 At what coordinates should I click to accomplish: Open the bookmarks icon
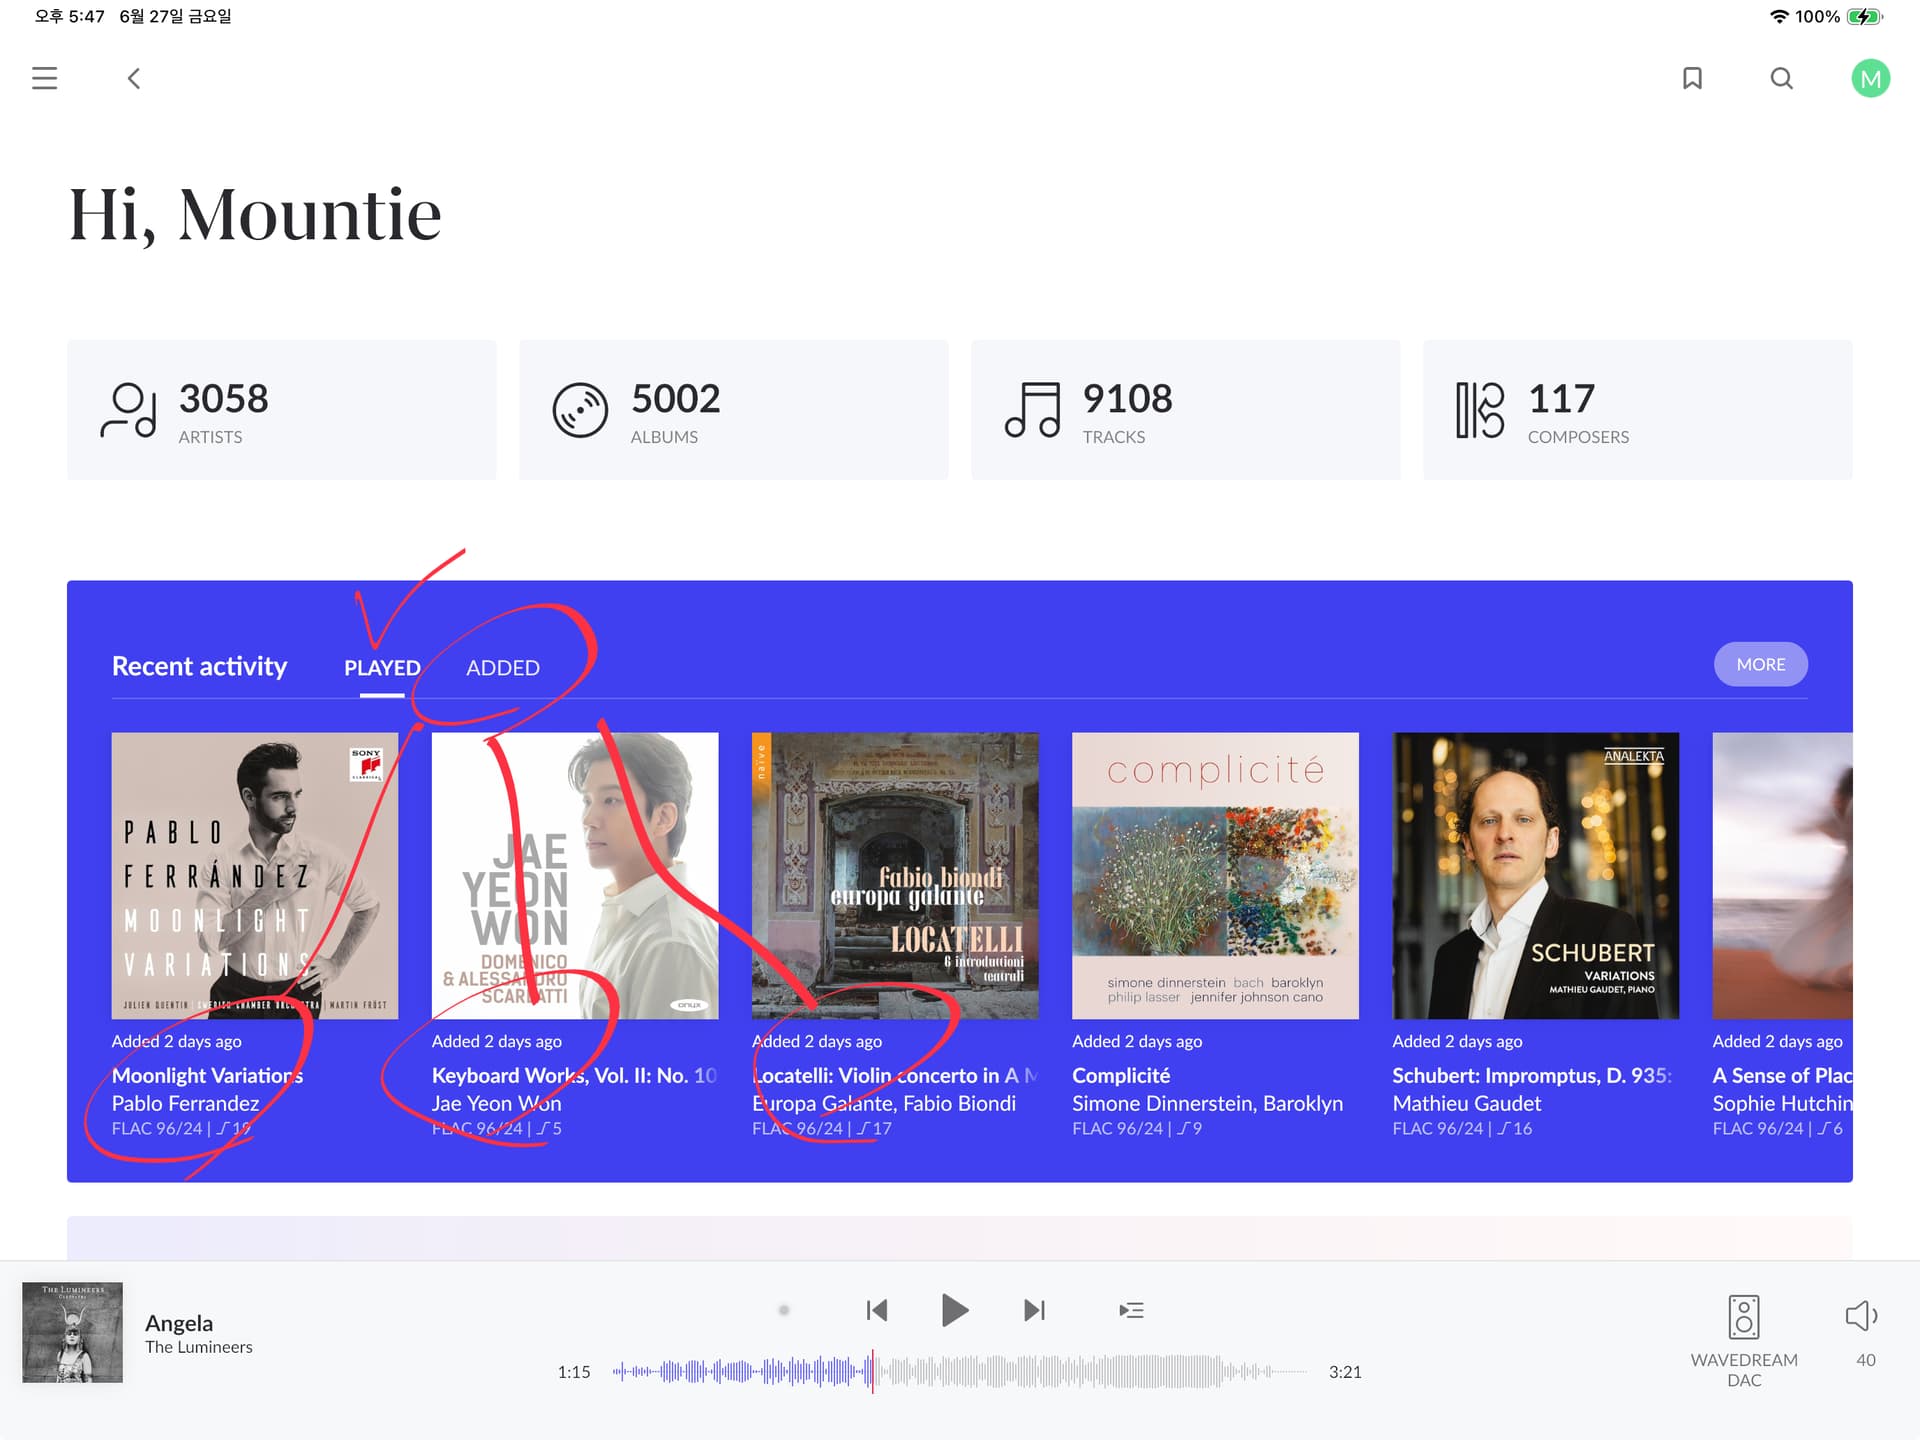tap(1692, 78)
